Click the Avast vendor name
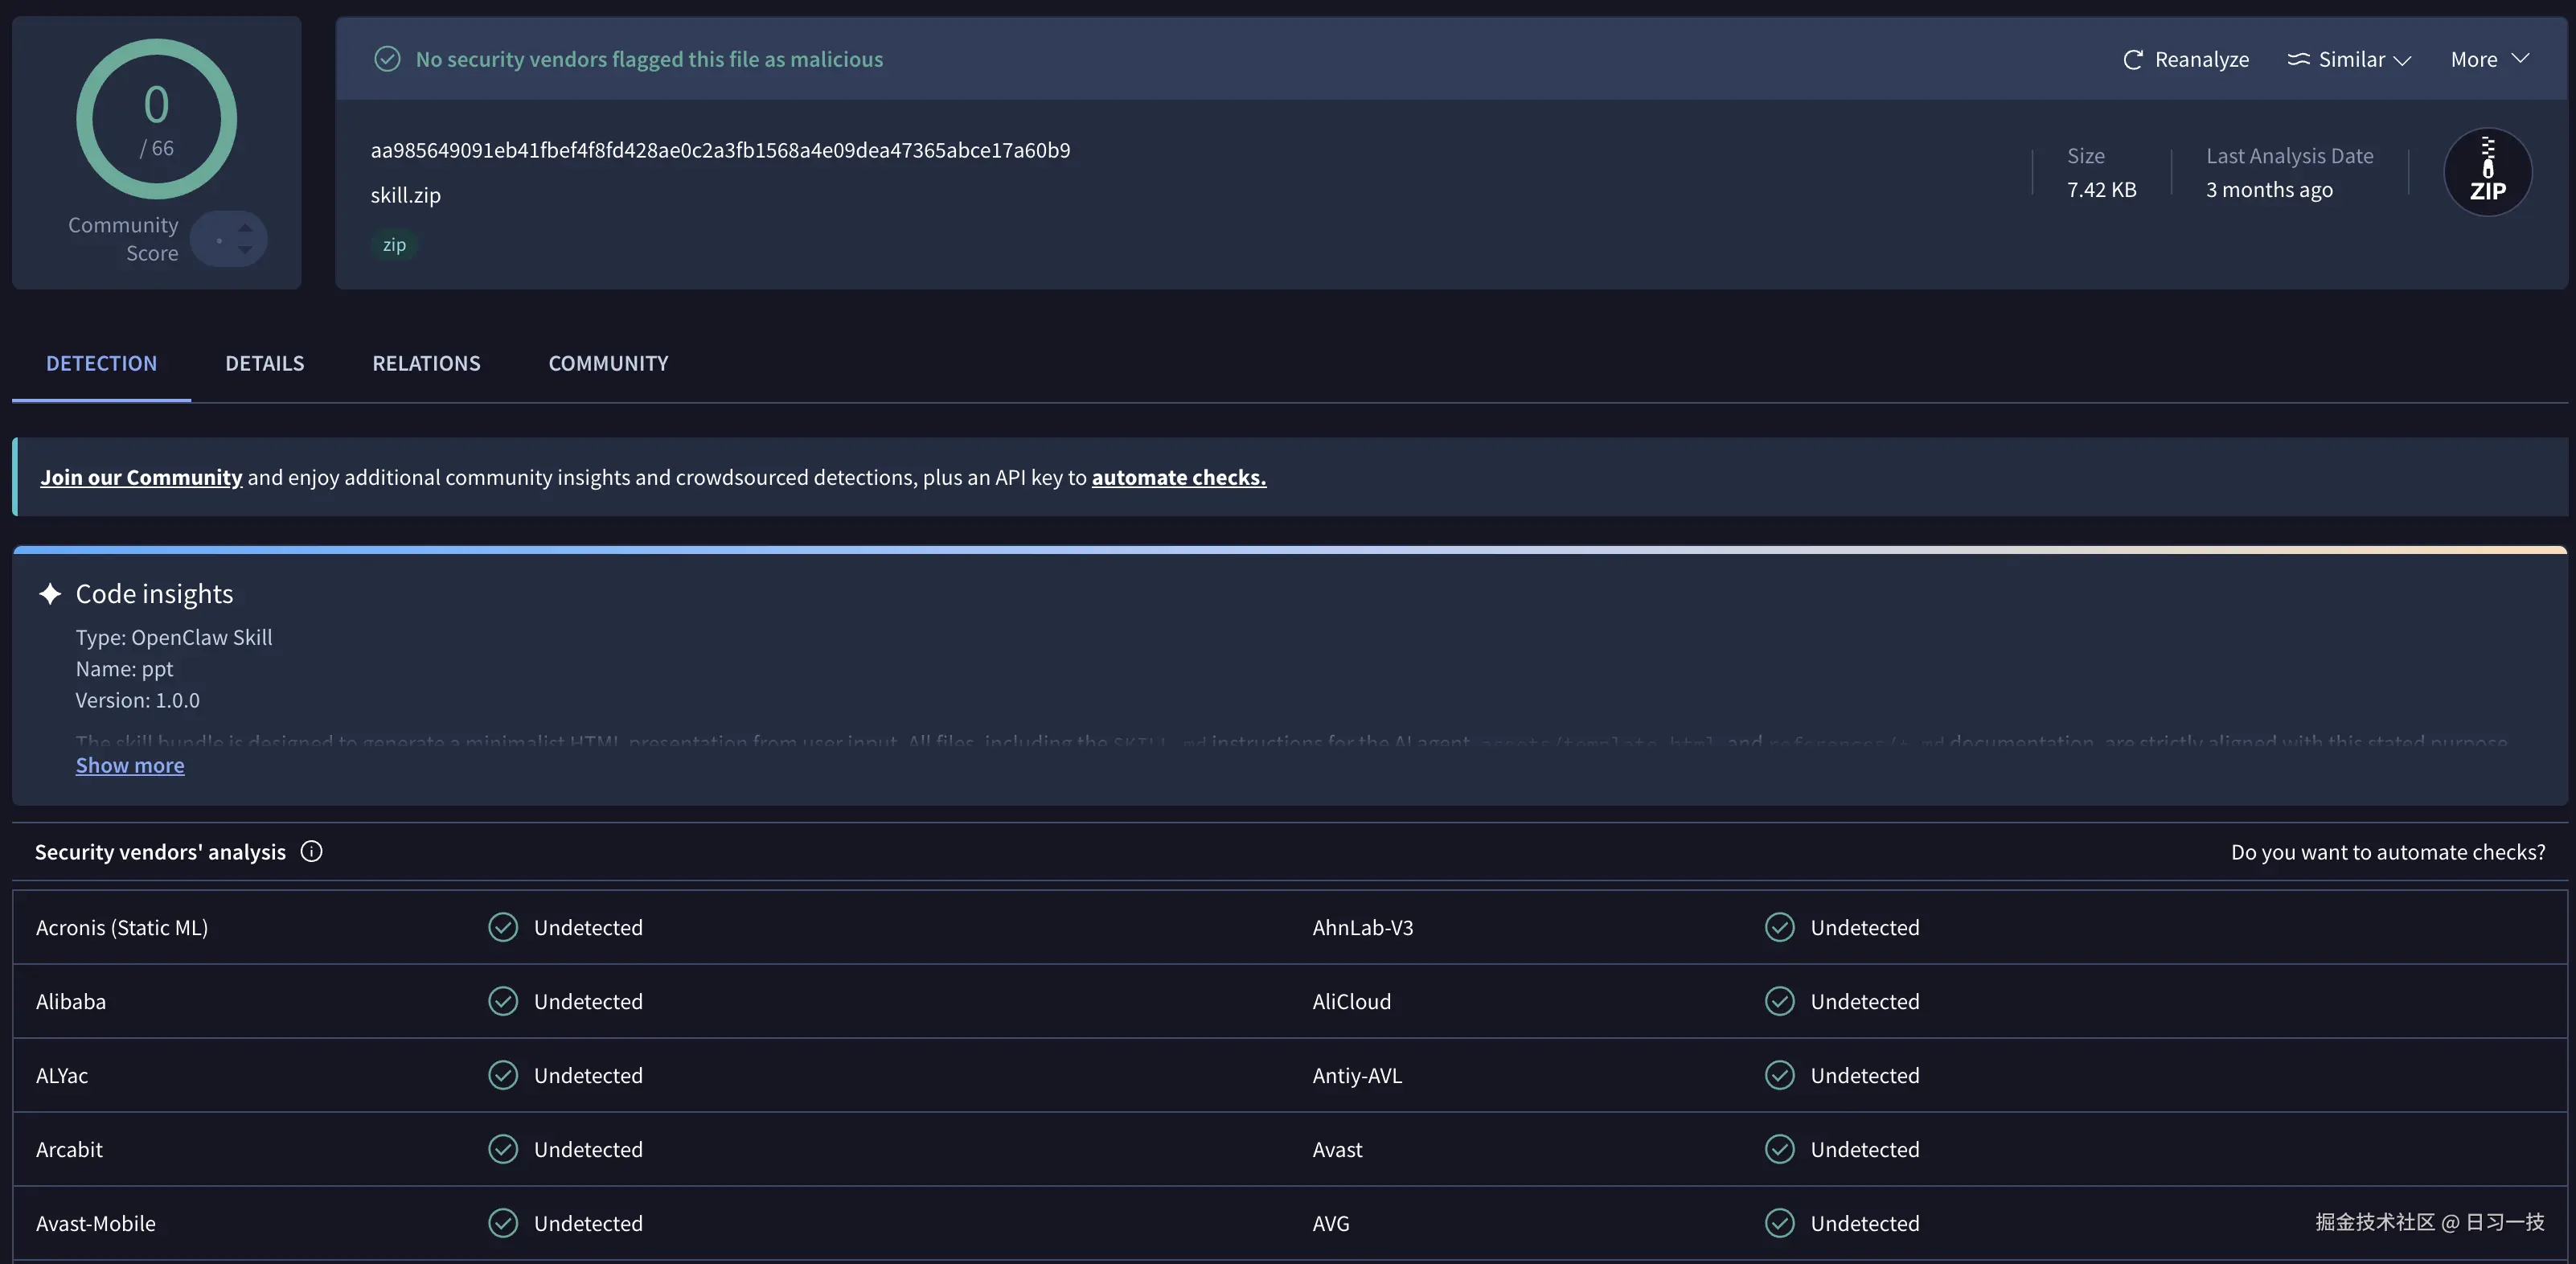Viewport: 2576px width, 1264px height. coord(1337,1149)
